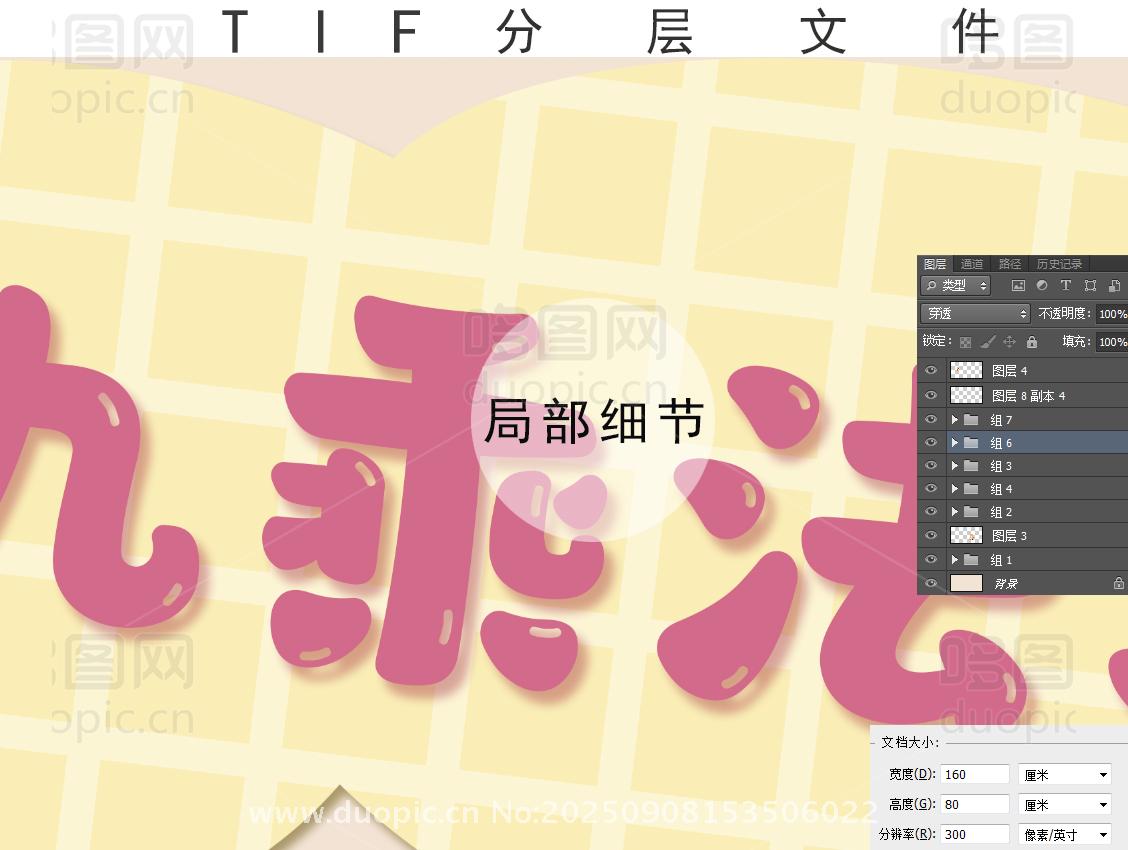The width and height of the screenshot is (1128, 850).
Task: Click folder icon of 组 7
Action: click(x=971, y=419)
